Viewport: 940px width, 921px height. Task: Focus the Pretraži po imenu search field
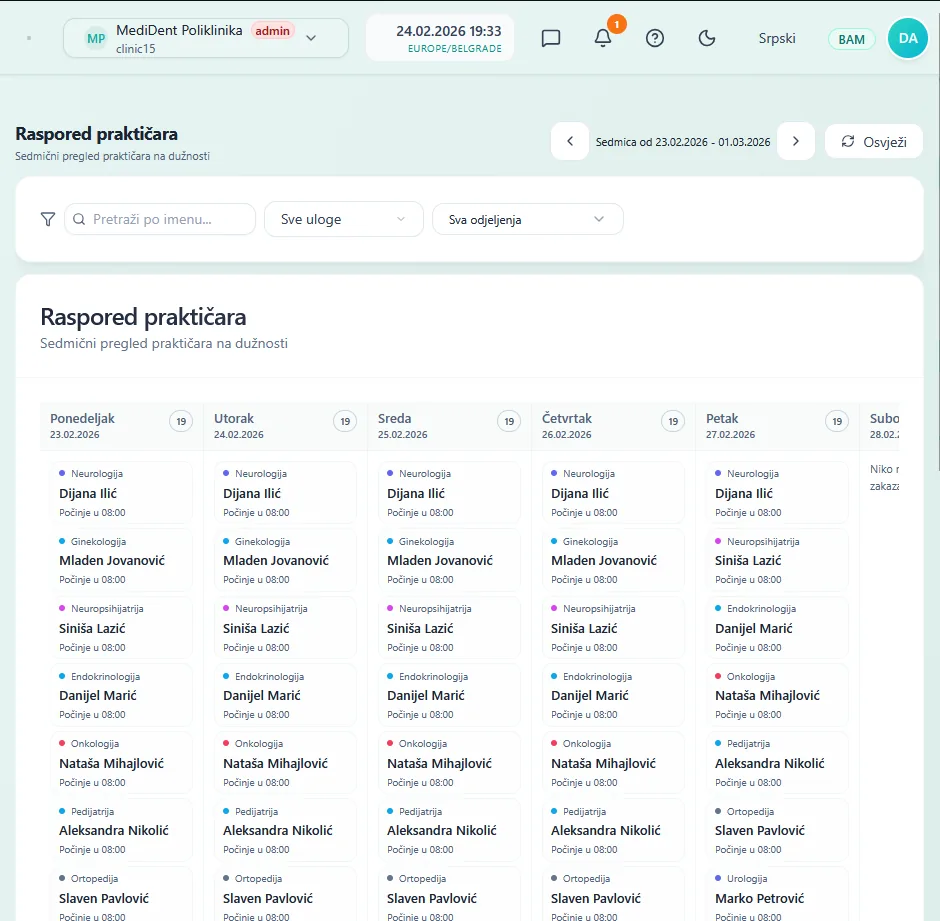(160, 219)
